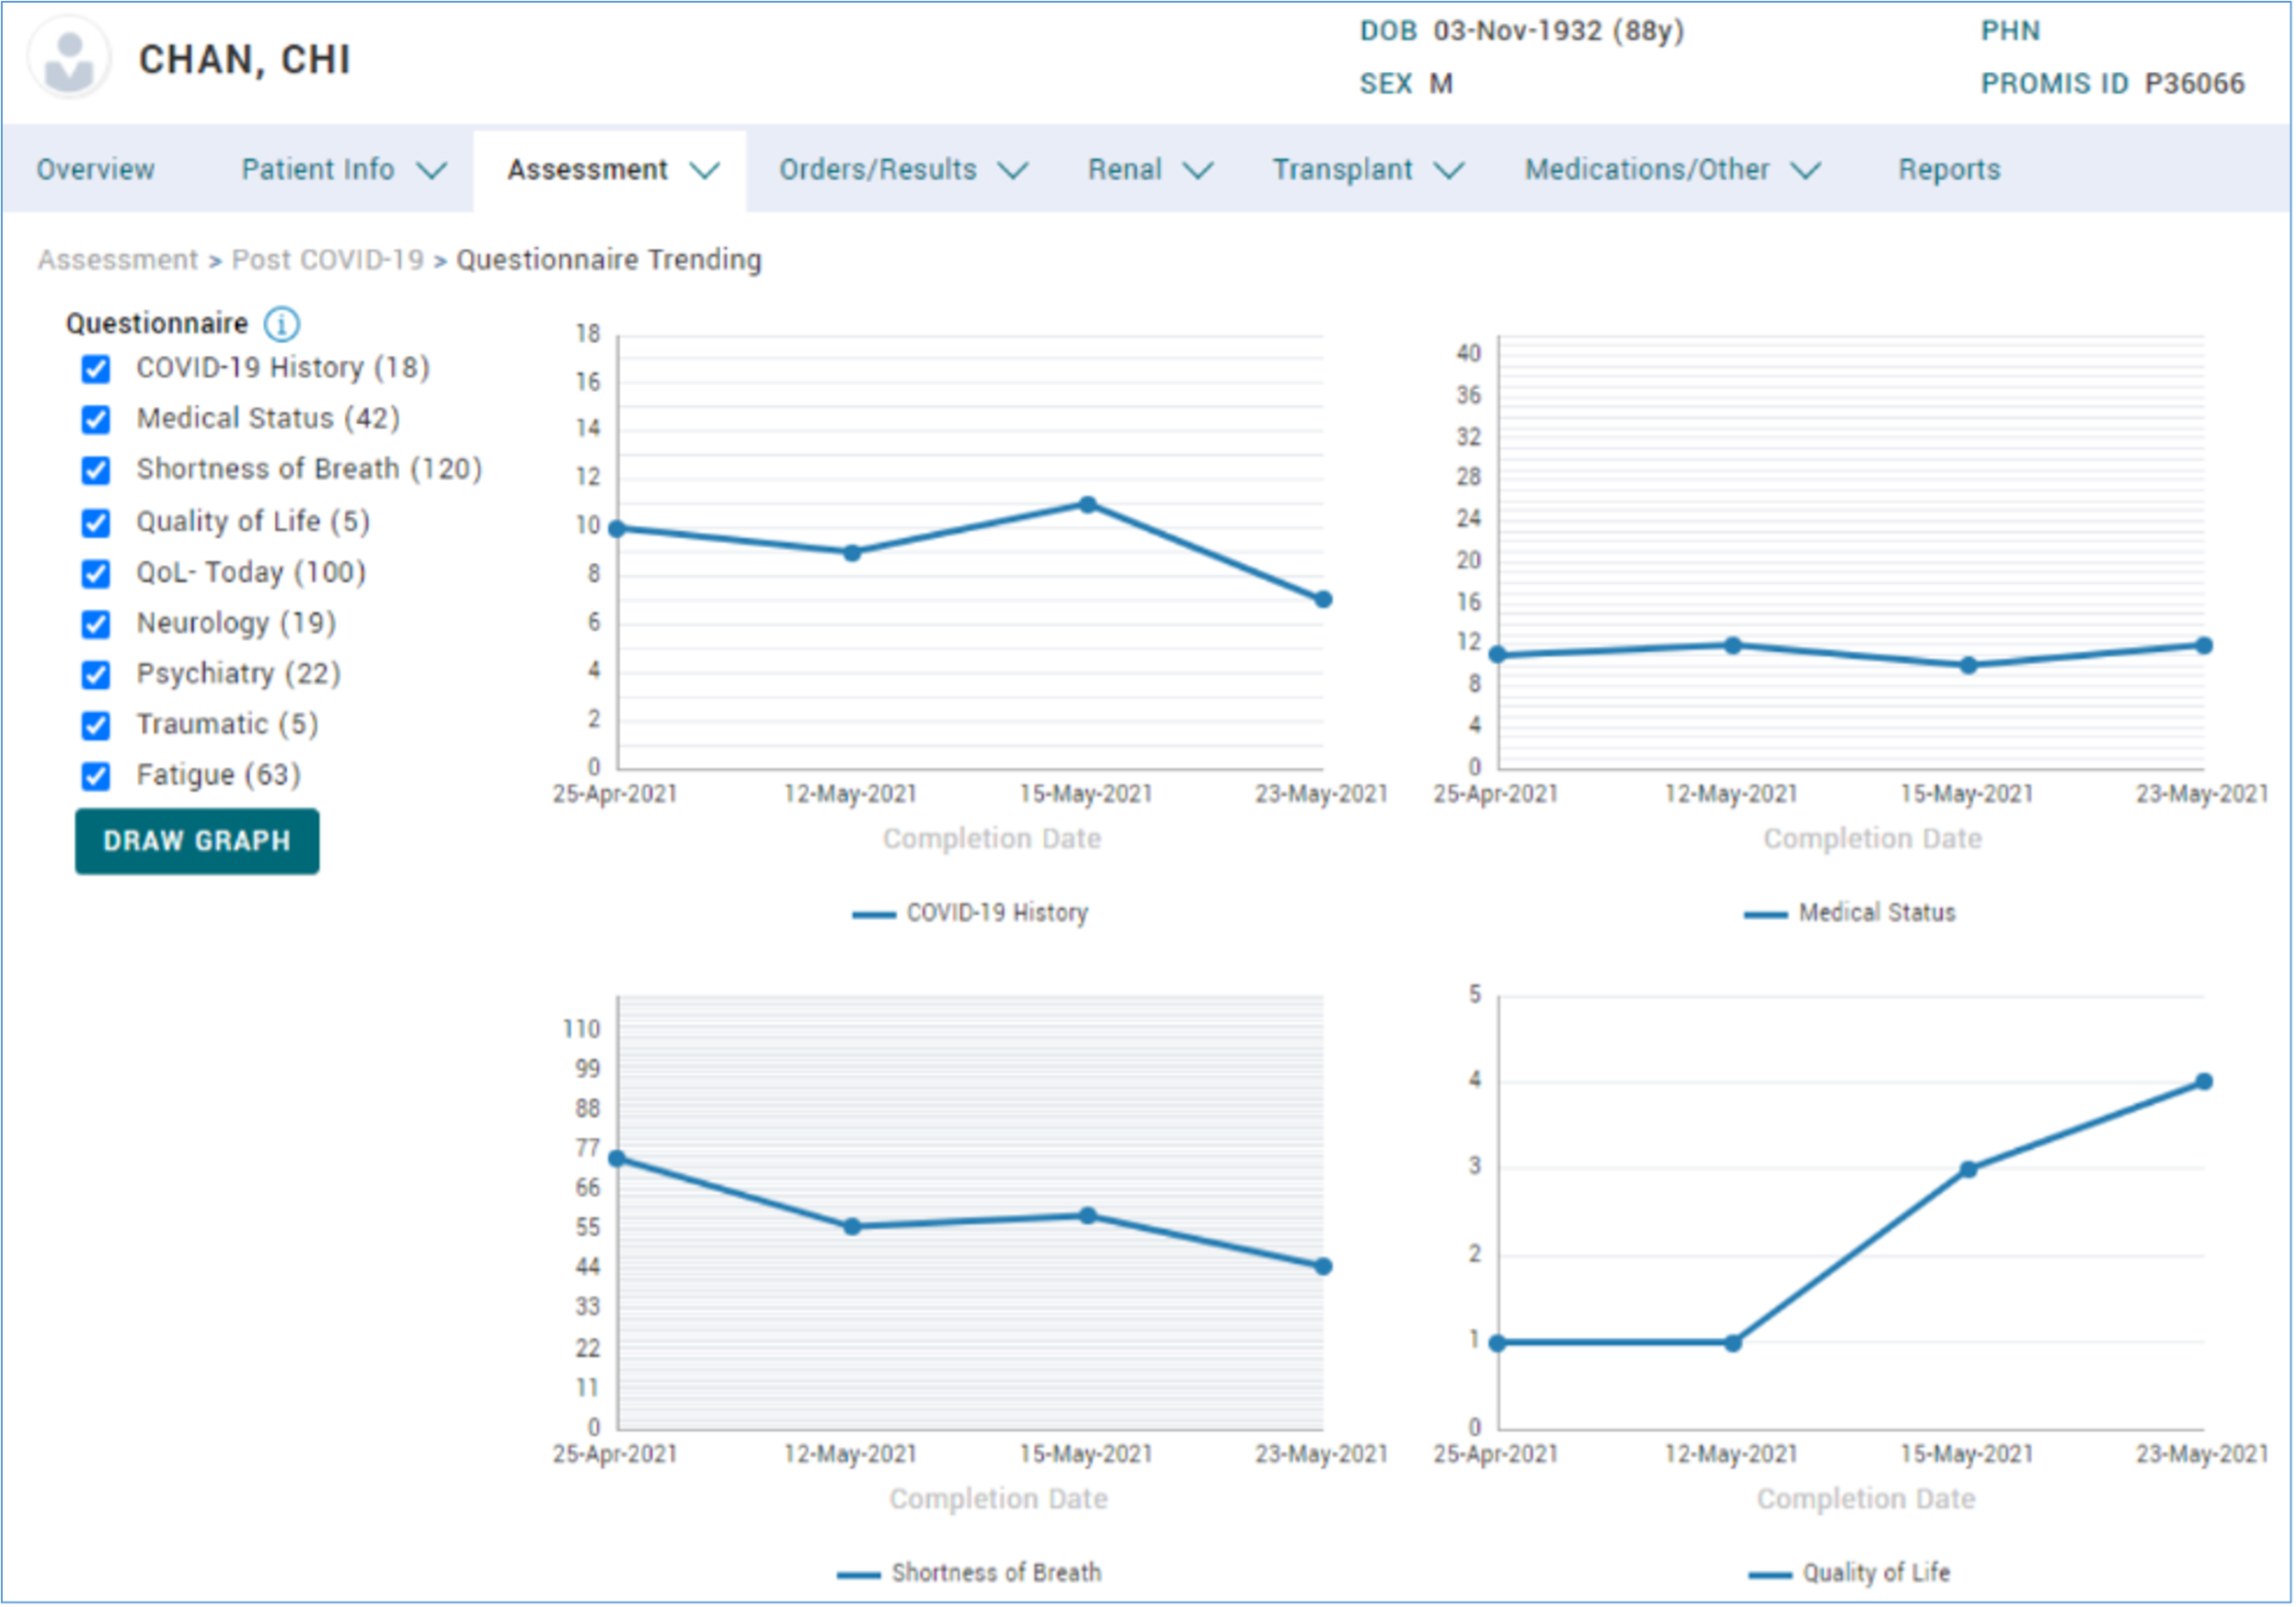Click the Questionnaire info icon
The image size is (2296, 1607).
click(281, 324)
